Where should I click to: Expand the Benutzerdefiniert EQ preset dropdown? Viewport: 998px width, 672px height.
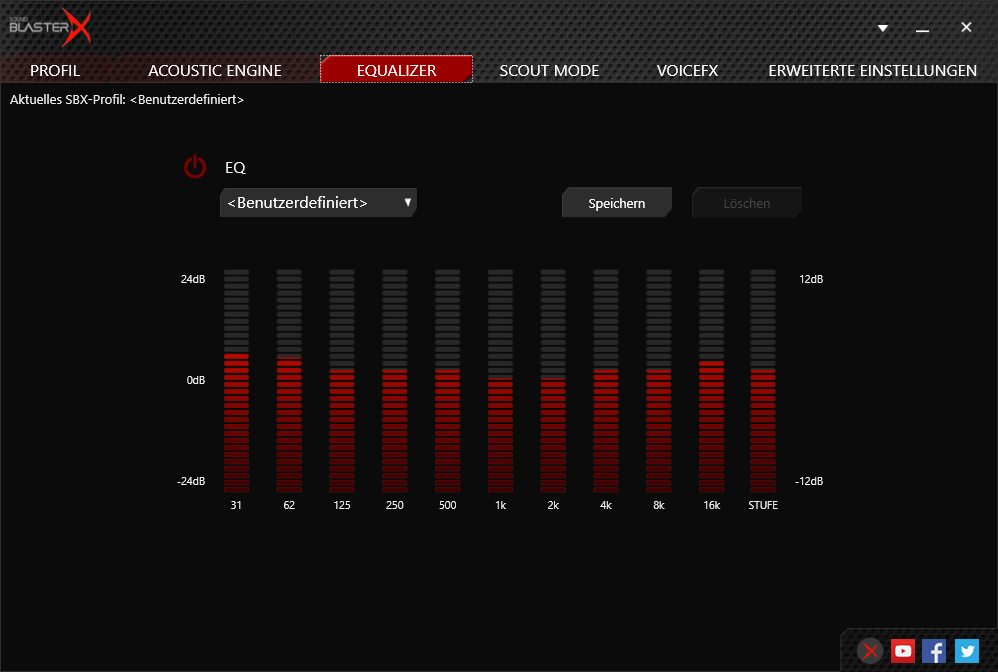pos(318,203)
